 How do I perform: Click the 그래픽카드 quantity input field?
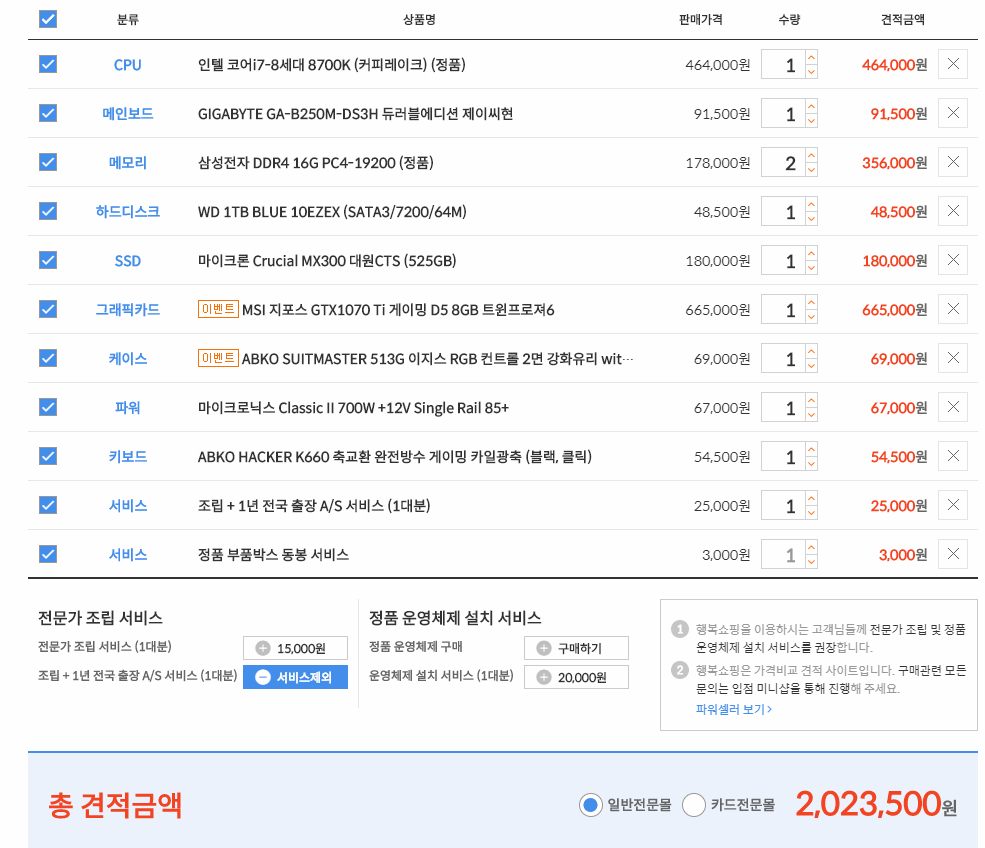click(783, 309)
